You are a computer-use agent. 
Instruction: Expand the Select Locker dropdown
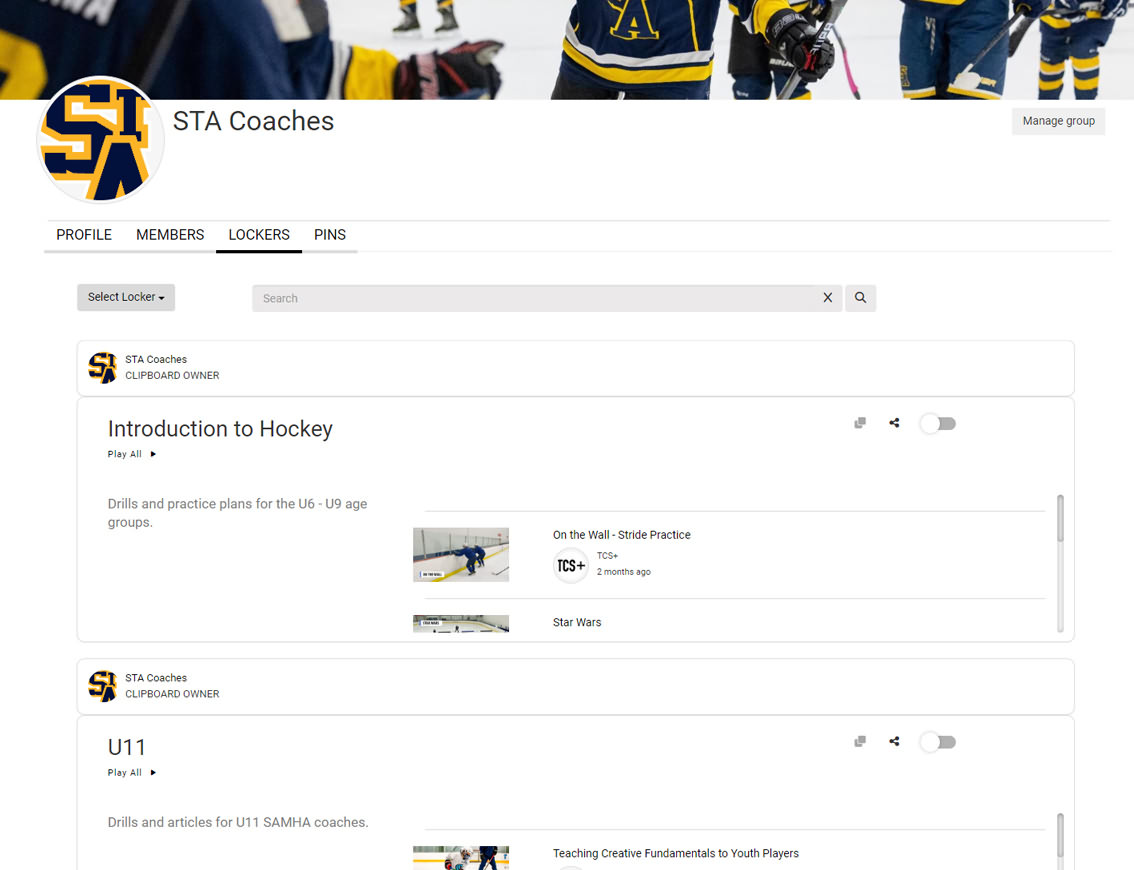(x=126, y=297)
